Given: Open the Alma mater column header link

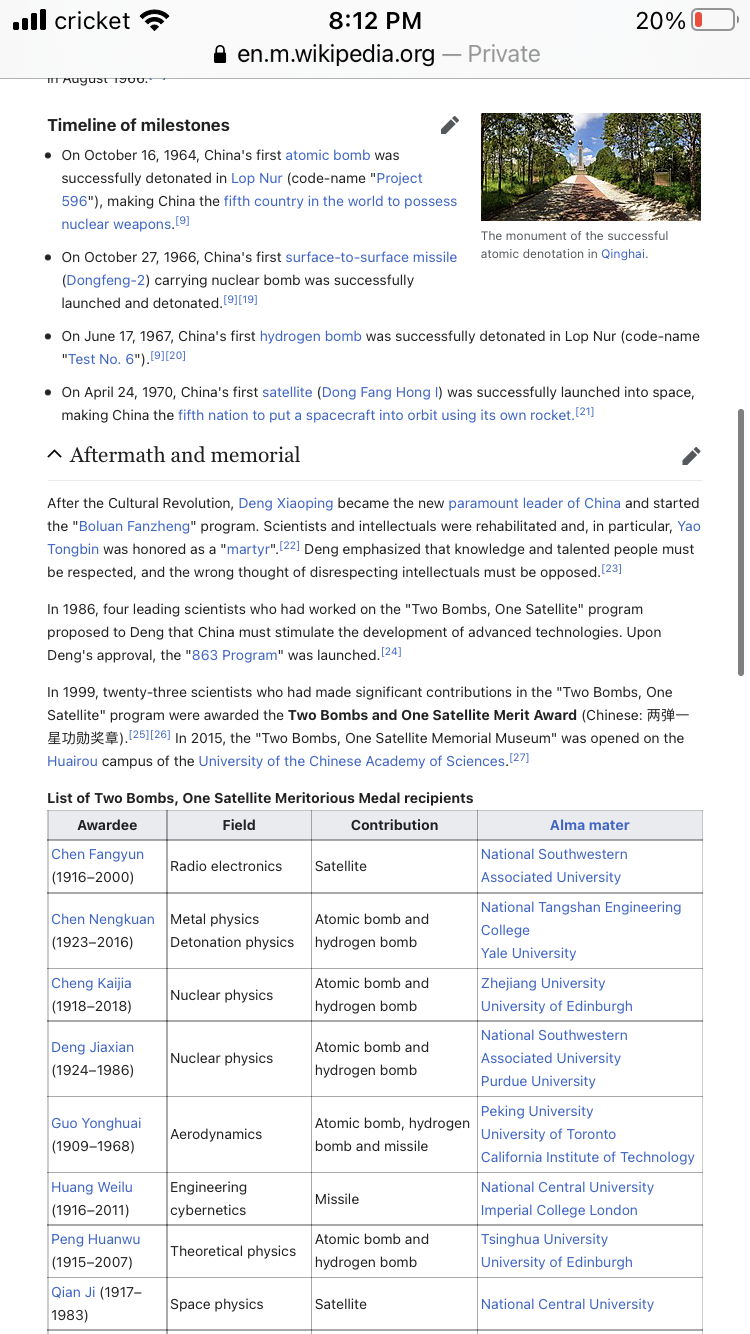Looking at the screenshot, I should pyautogui.click(x=590, y=825).
